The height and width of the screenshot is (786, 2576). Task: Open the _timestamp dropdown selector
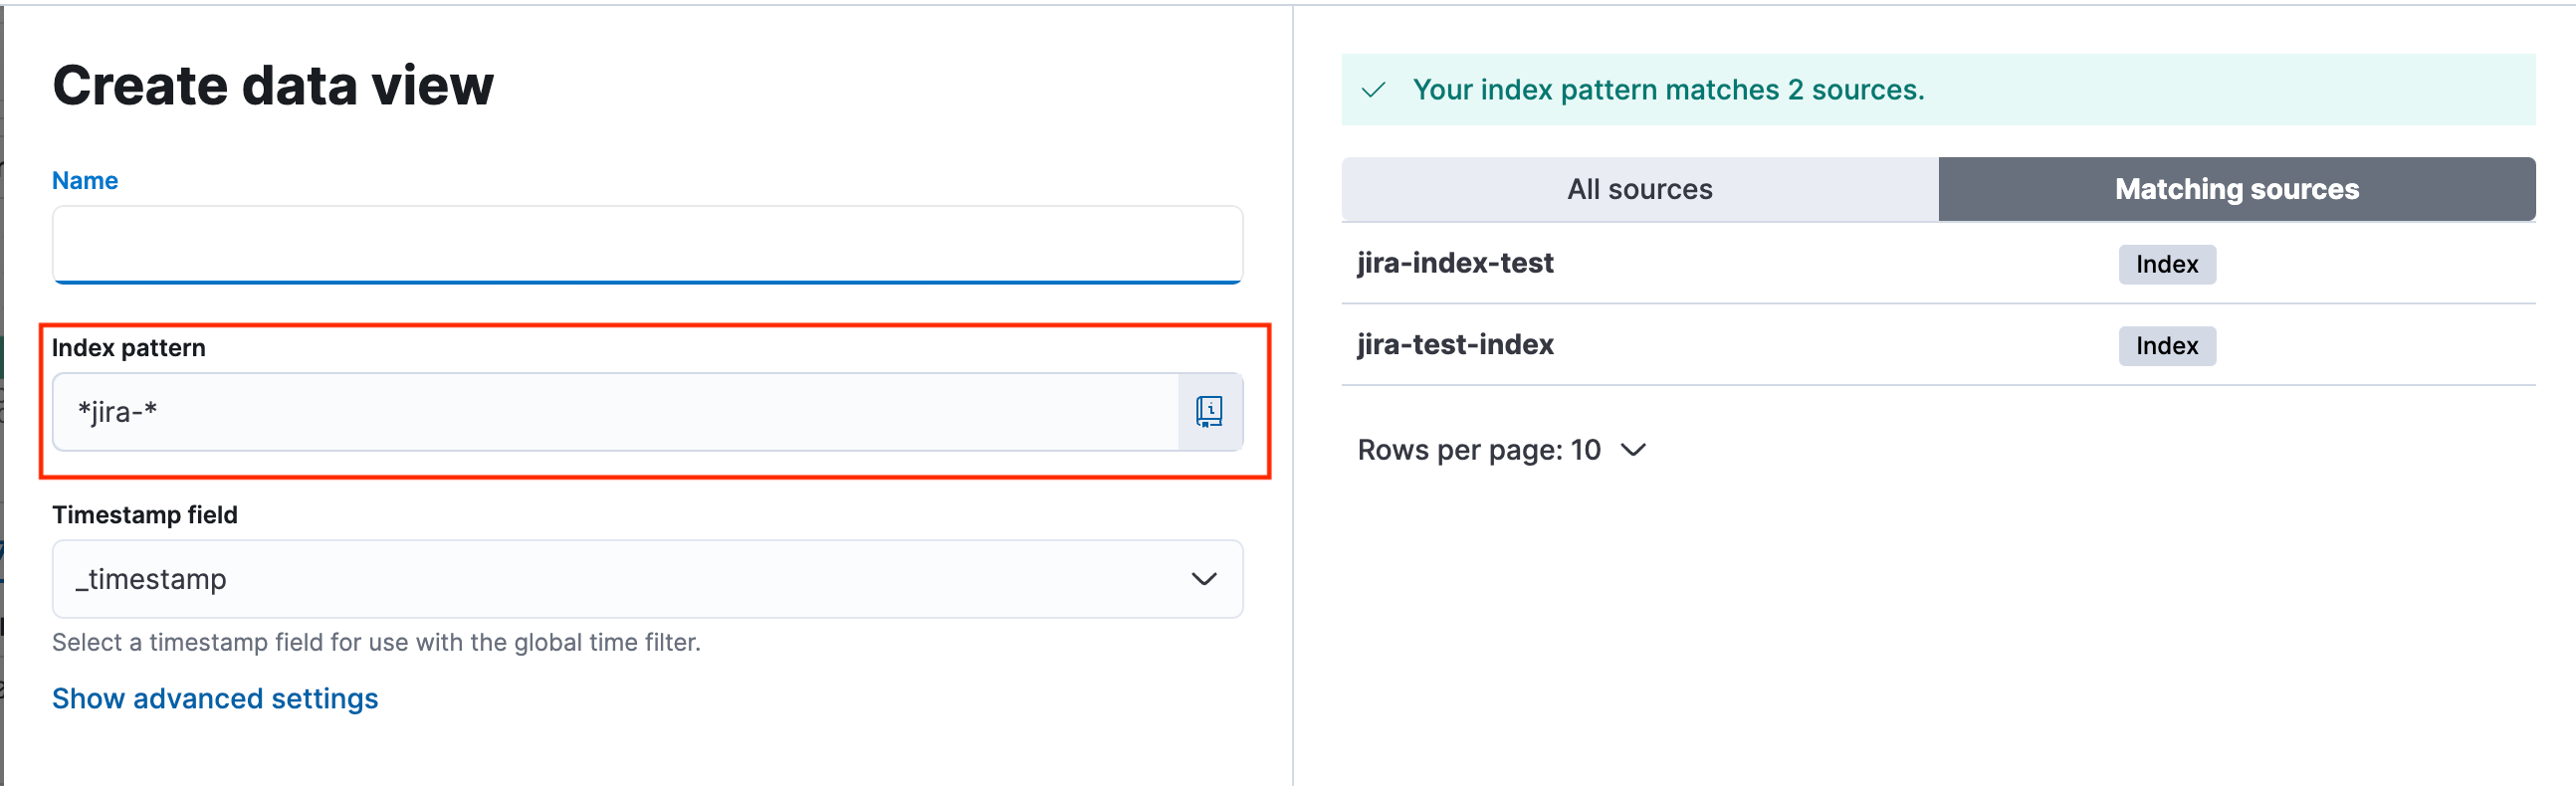pos(647,579)
